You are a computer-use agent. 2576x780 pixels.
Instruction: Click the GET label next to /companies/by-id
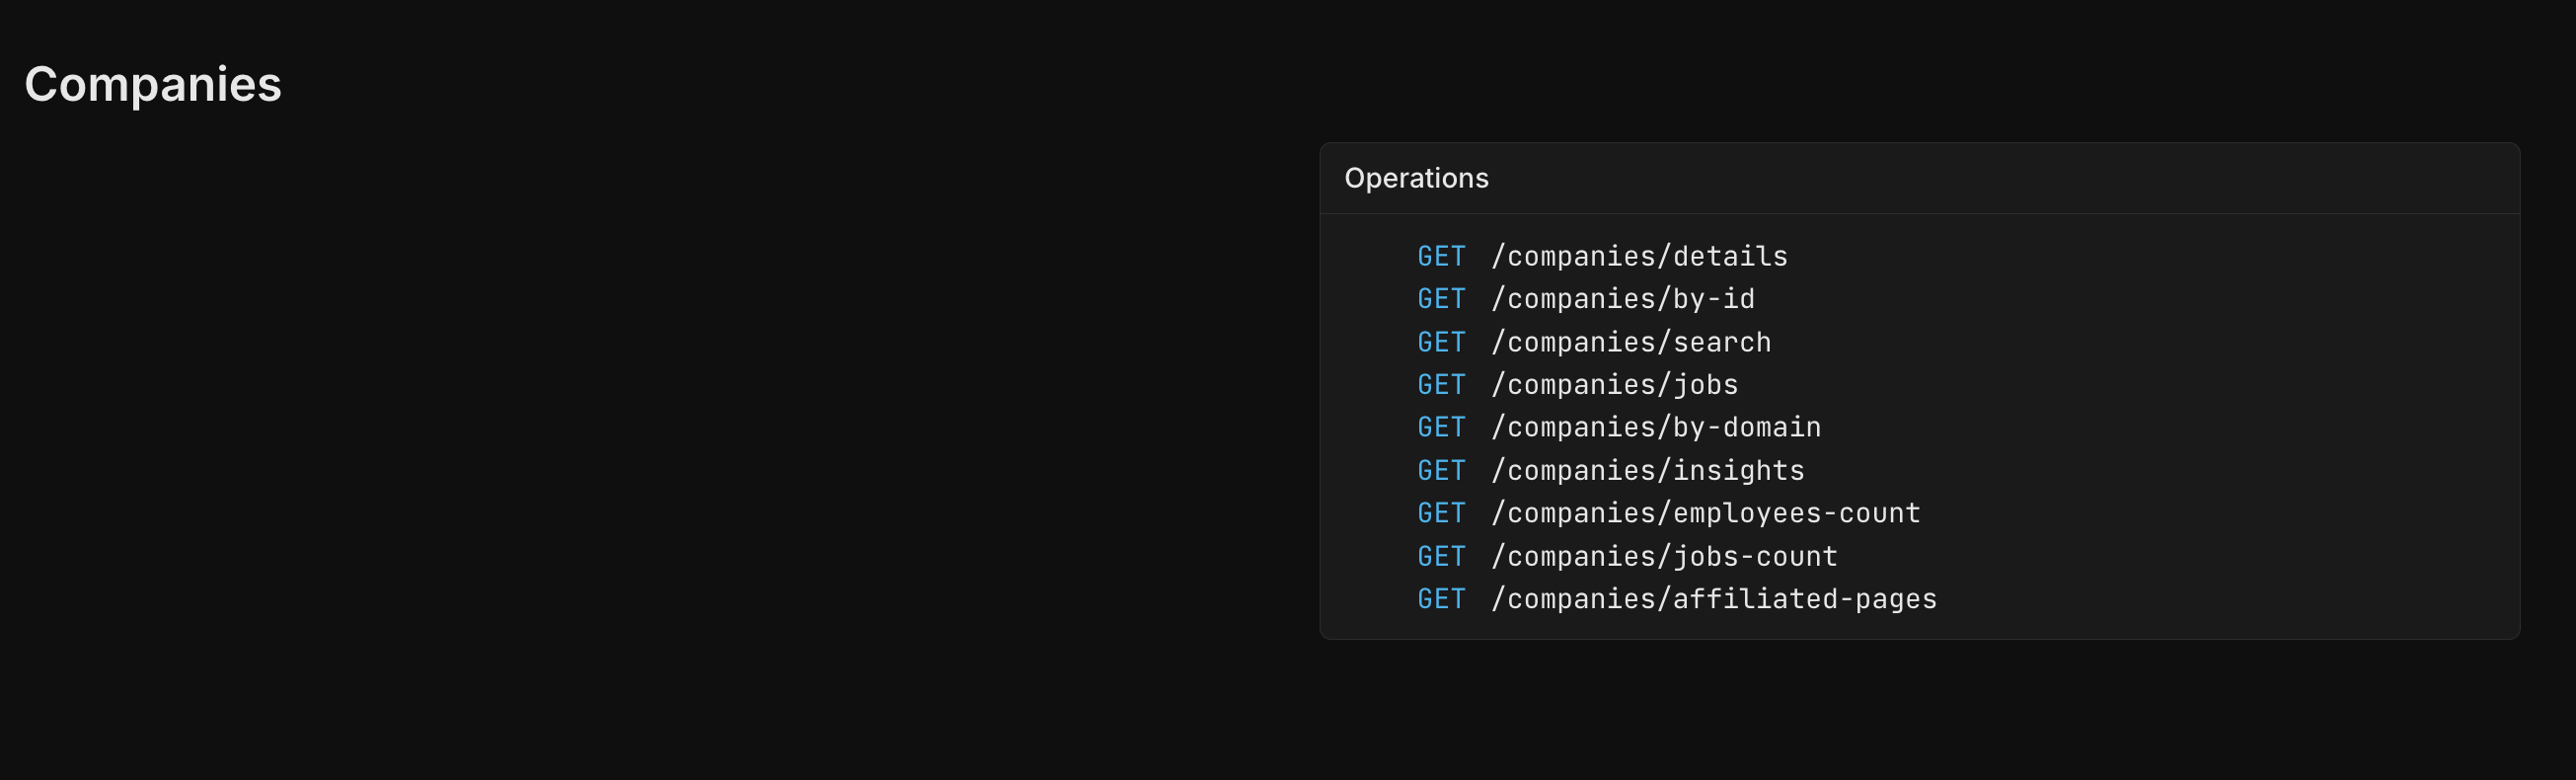click(x=1441, y=299)
